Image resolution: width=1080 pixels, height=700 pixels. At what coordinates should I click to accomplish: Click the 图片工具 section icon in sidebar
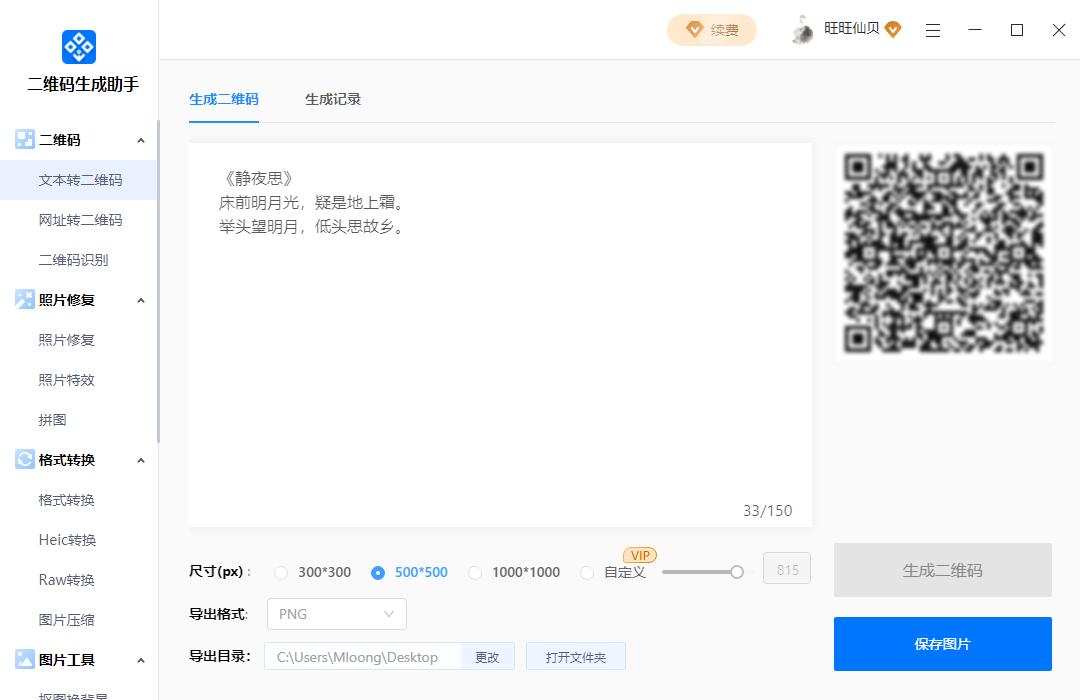pyautogui.click(x=25, y=659)
